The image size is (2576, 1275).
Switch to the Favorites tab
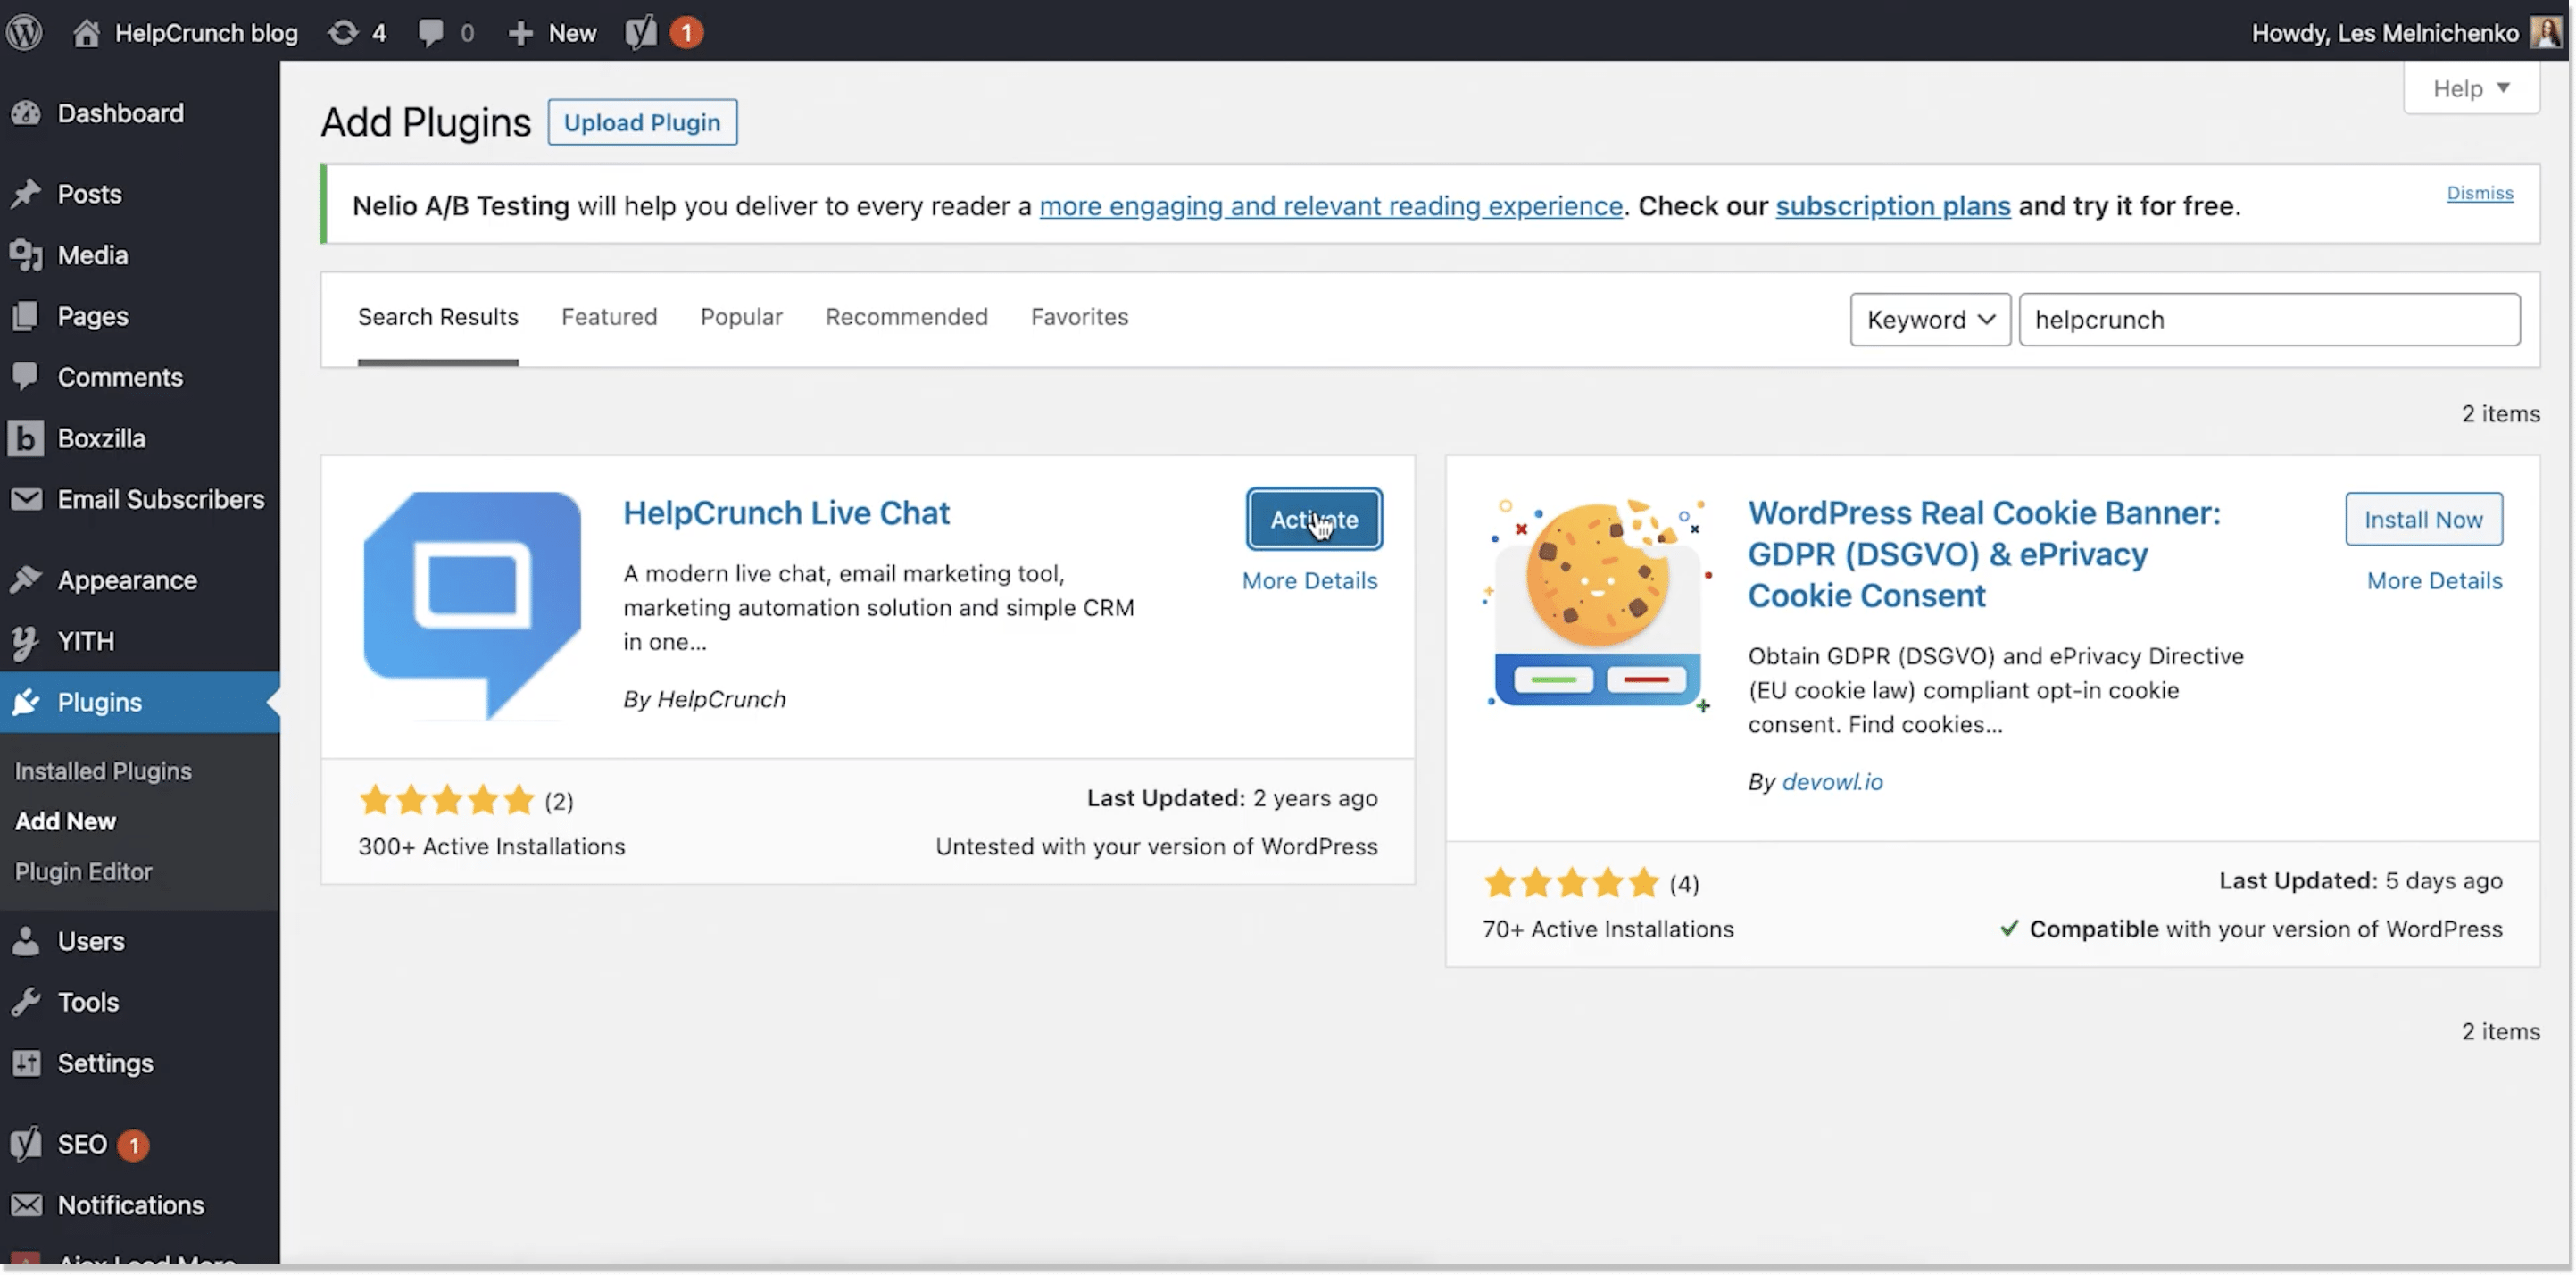(x=1079, y=317)
